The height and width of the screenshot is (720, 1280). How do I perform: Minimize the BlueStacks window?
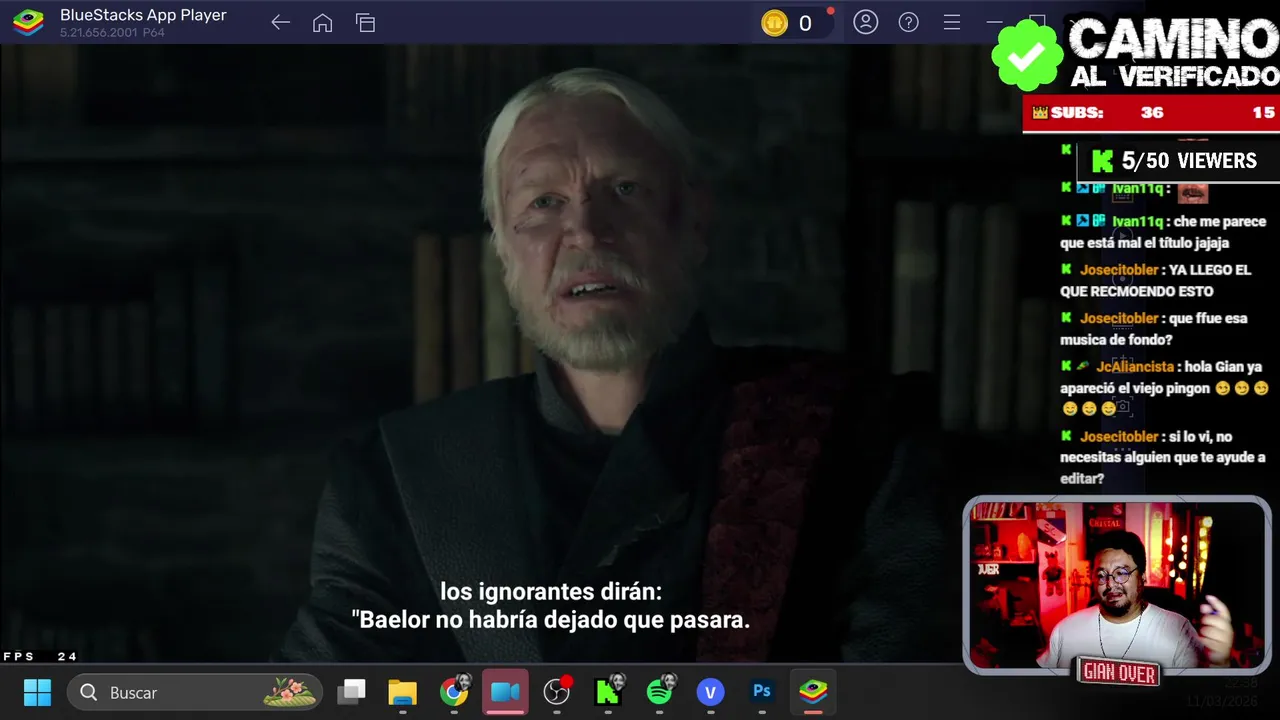click(994, 22)
